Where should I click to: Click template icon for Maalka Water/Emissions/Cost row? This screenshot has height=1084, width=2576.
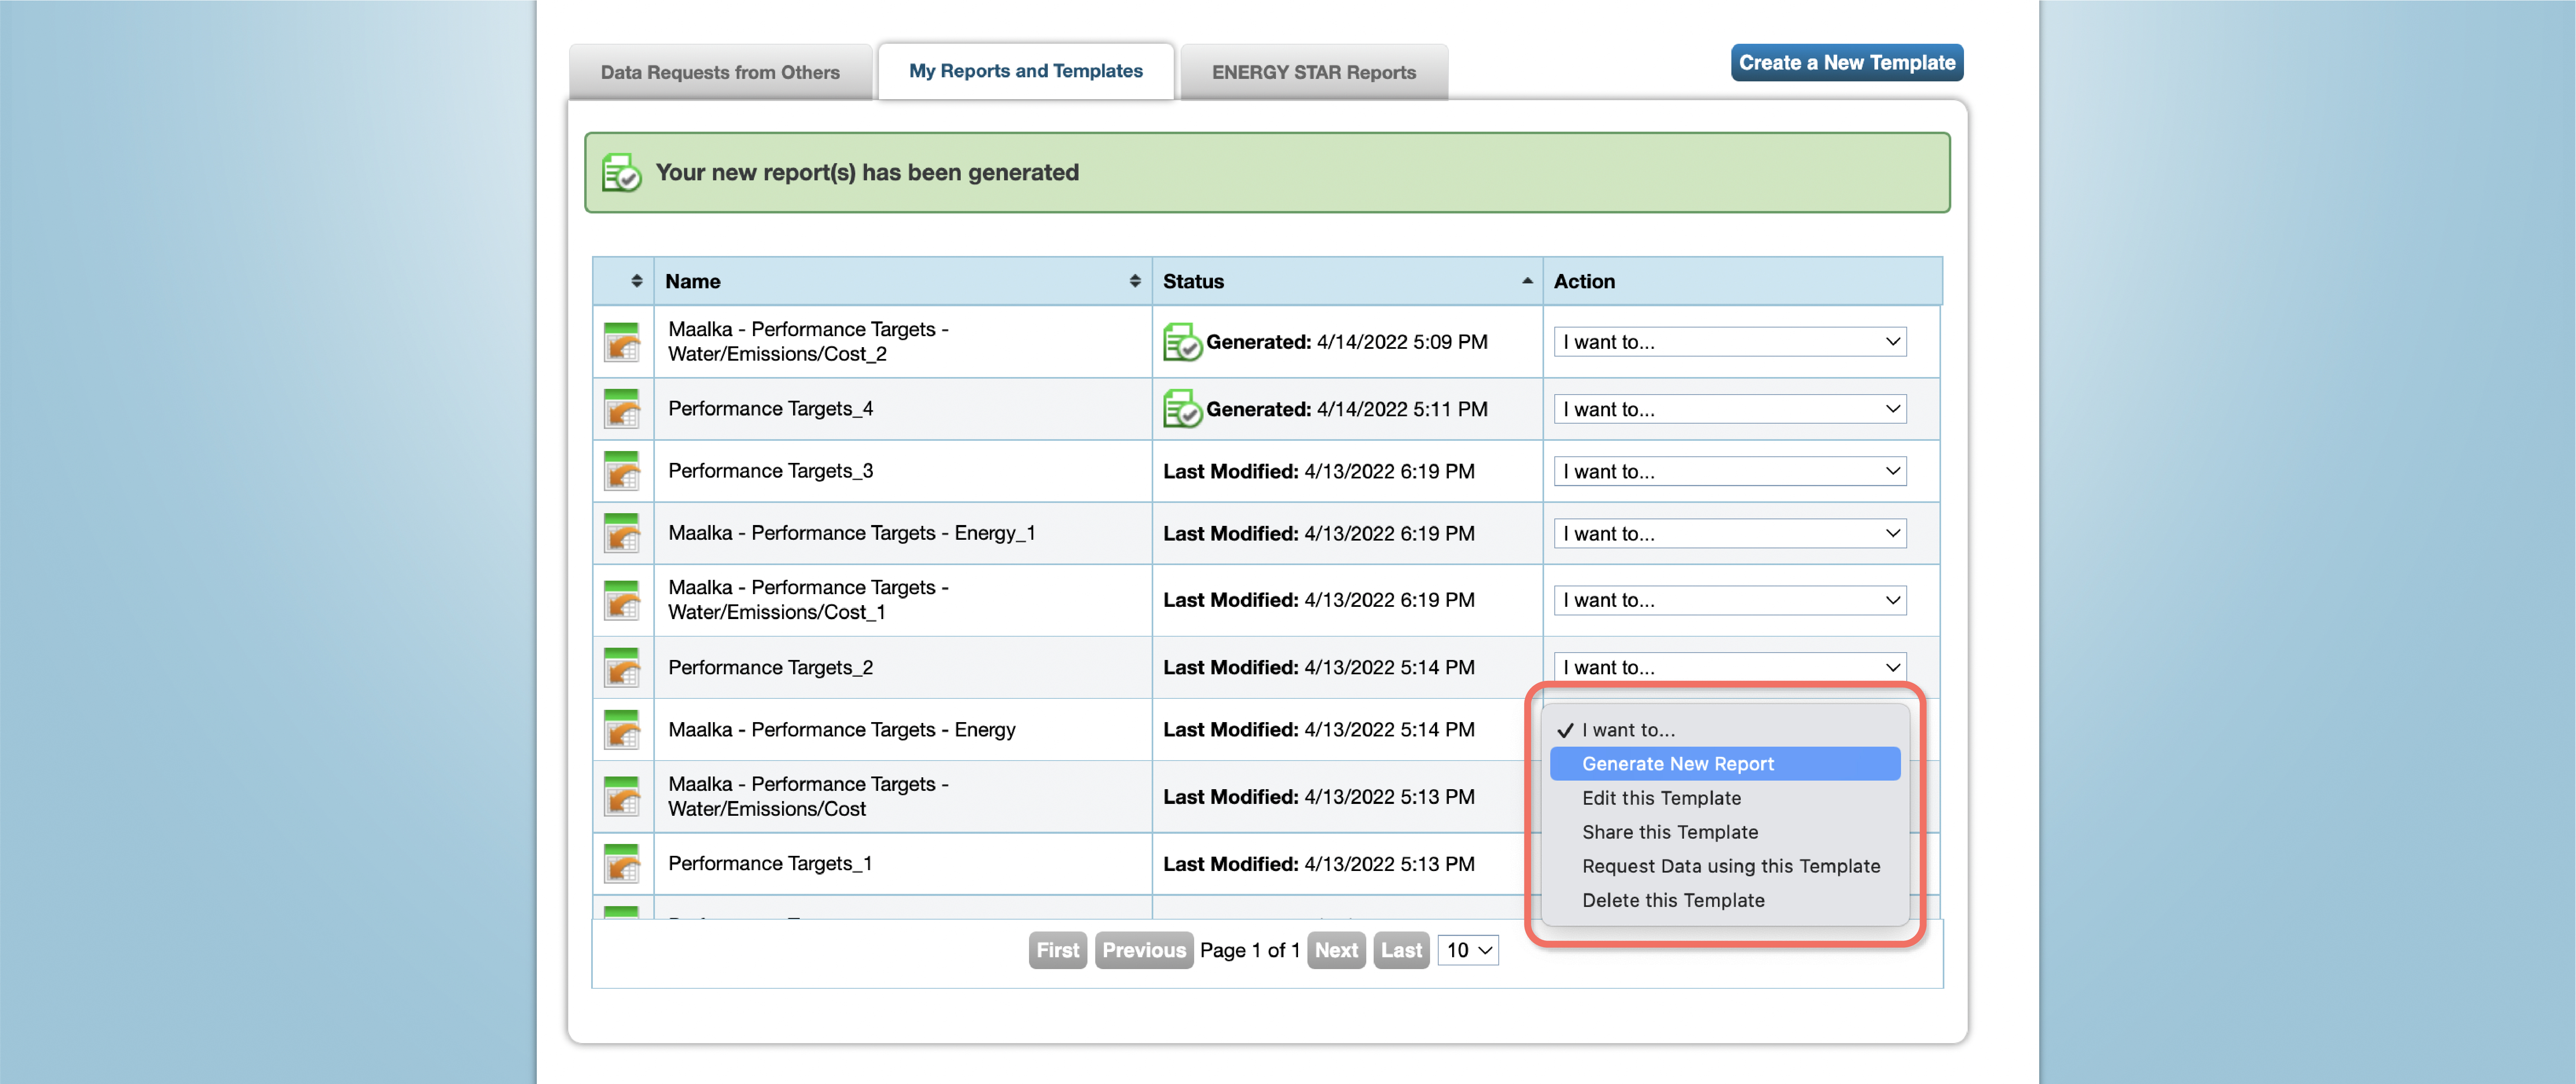(x=622, y=796)
